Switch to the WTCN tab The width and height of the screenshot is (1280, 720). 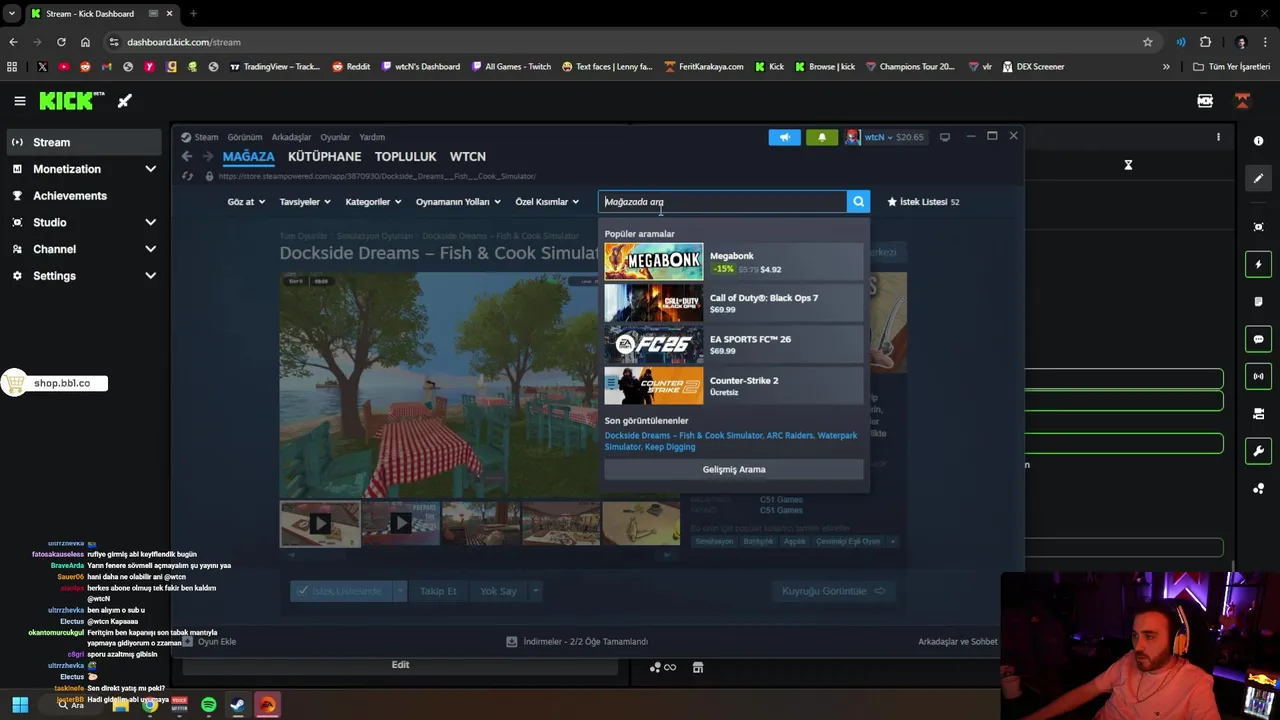pos(468,157)
